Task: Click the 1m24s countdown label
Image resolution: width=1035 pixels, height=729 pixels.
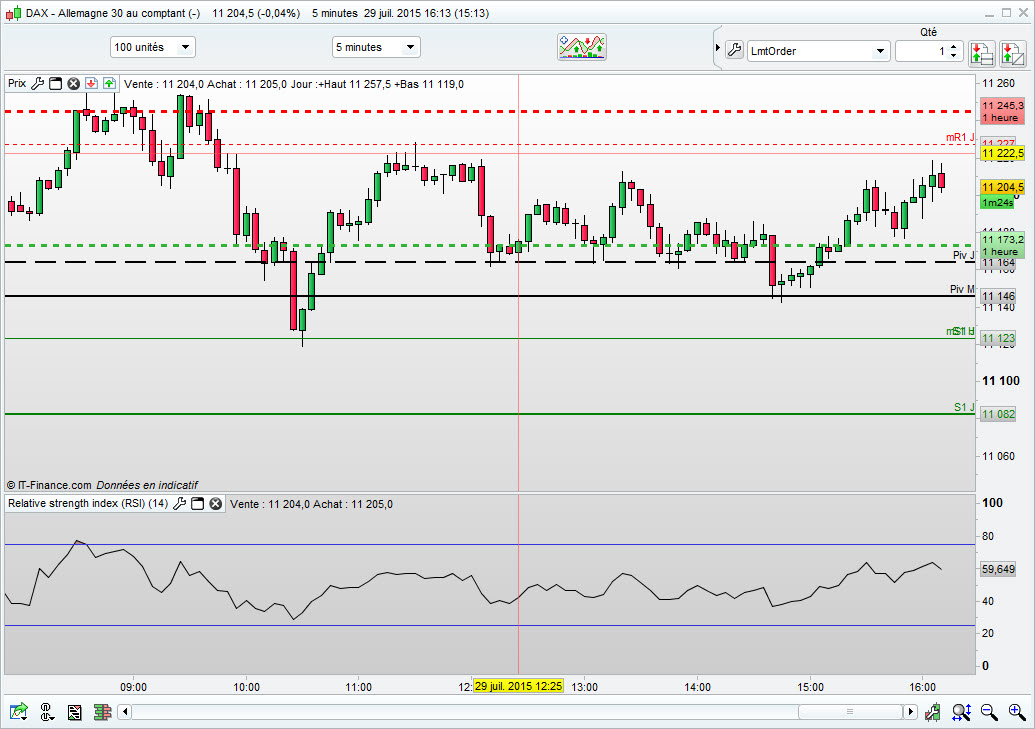Action: 997,202
